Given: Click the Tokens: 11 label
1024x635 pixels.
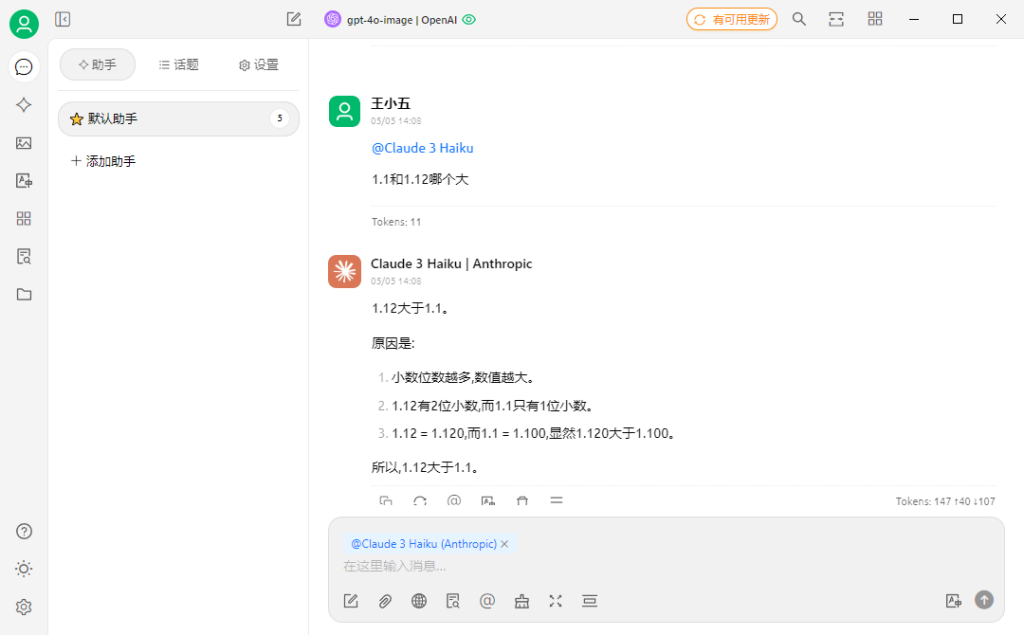Looking at the screenshot, I should point(396,222).
